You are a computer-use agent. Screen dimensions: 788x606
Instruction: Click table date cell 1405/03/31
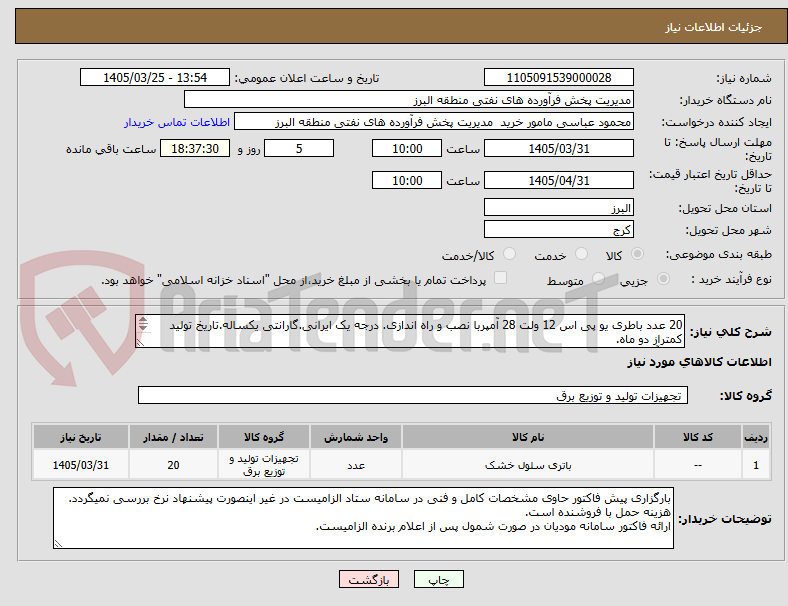tap(81, 465)
